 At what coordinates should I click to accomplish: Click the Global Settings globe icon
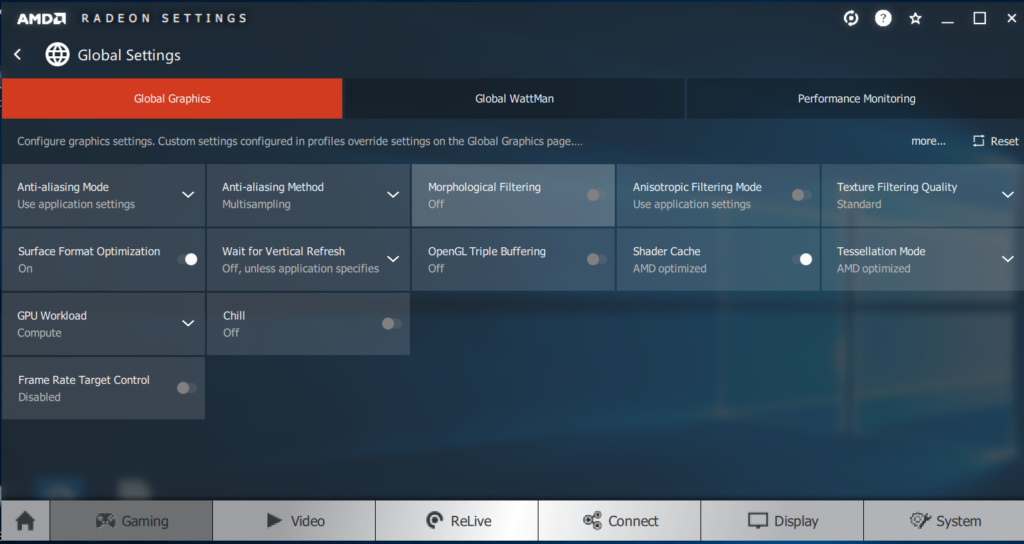pos(57,55)
